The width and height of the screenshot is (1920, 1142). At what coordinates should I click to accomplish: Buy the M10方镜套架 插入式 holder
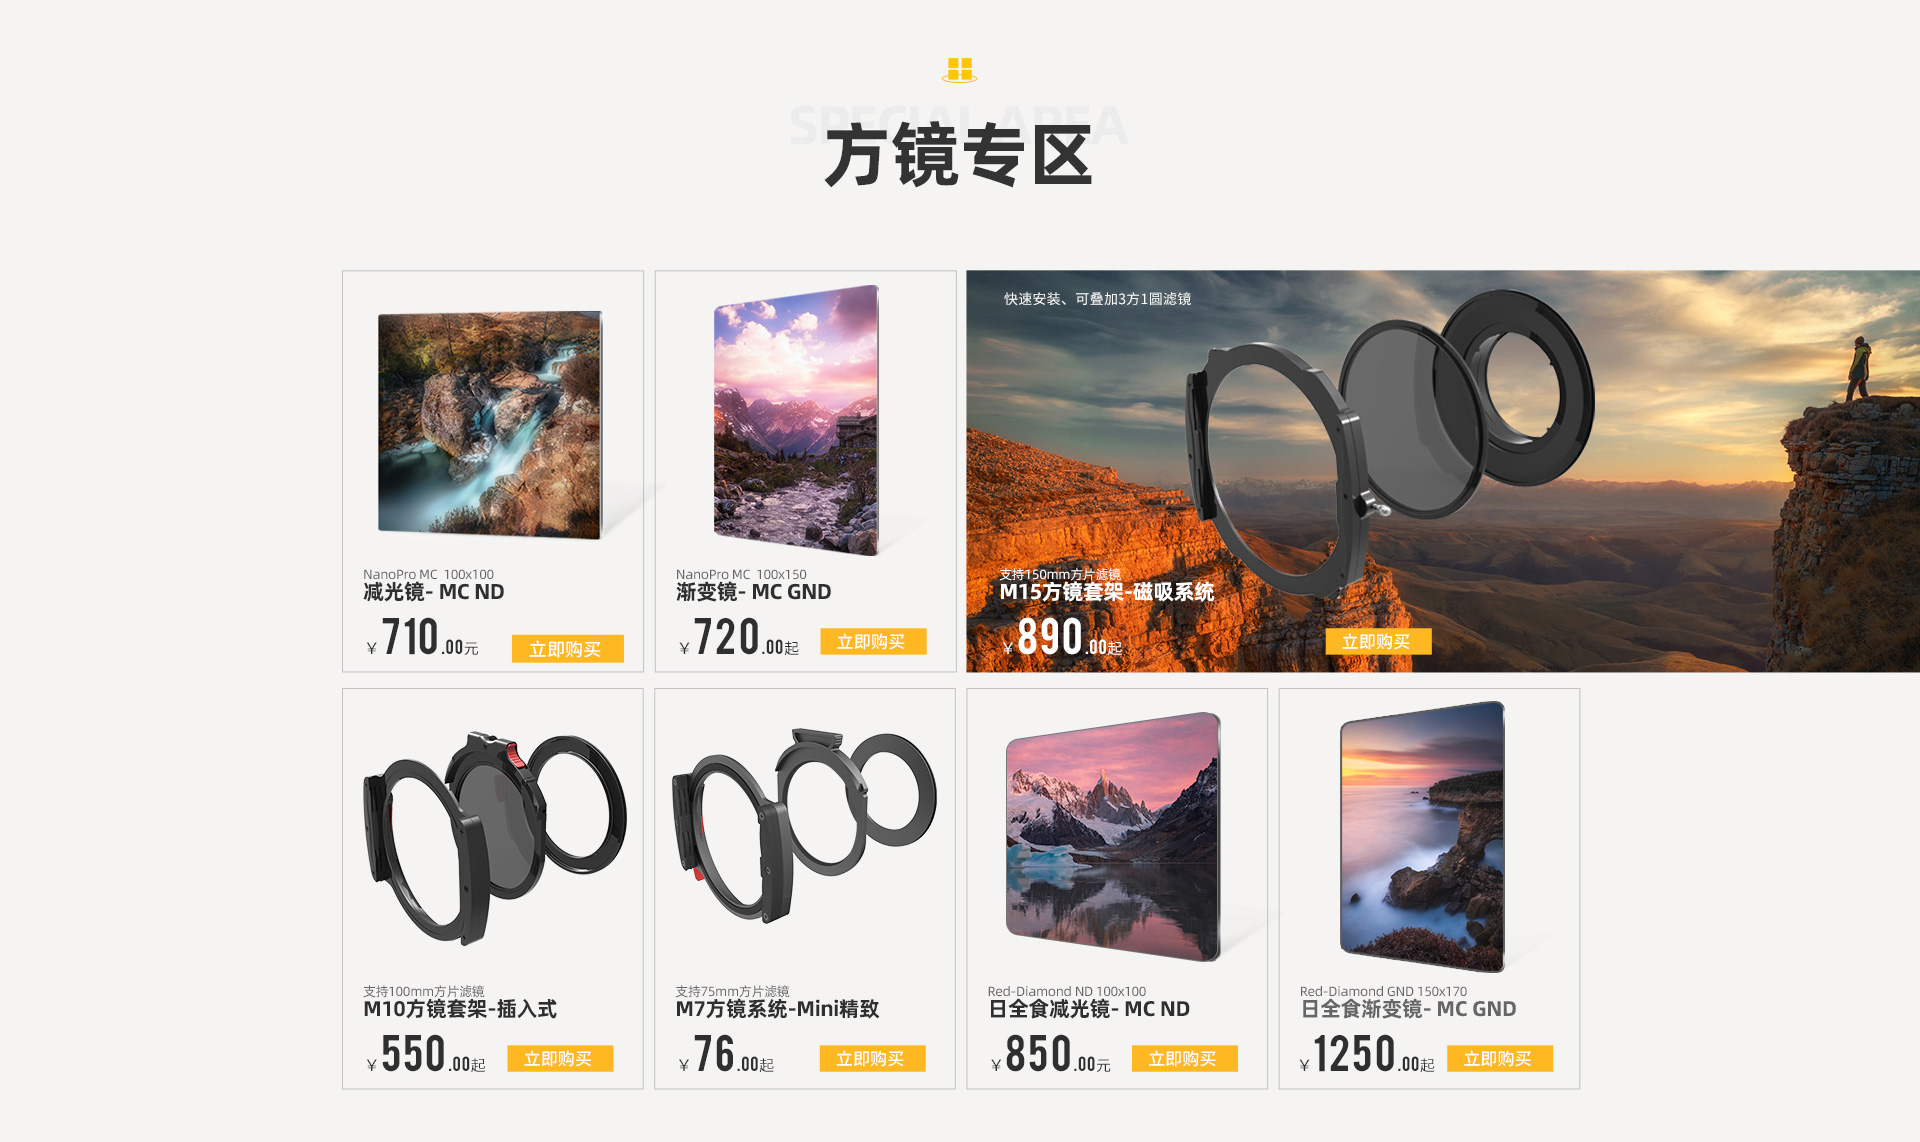coord(560,1059)
